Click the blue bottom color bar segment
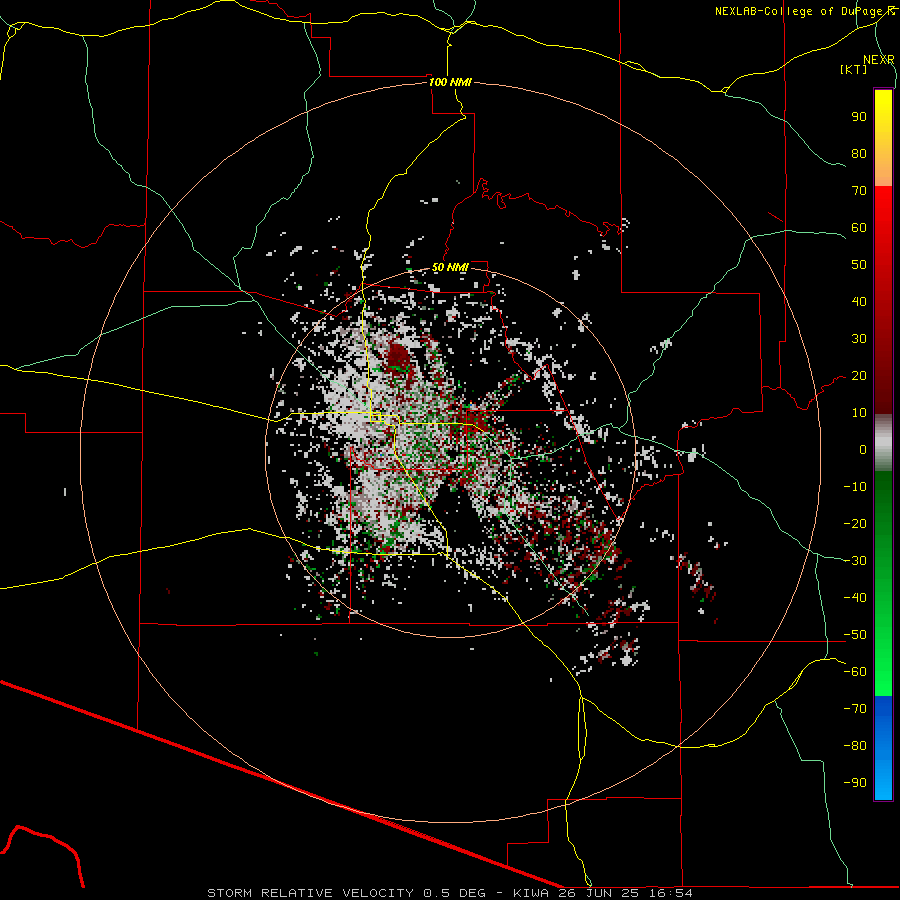 point(883,747)
